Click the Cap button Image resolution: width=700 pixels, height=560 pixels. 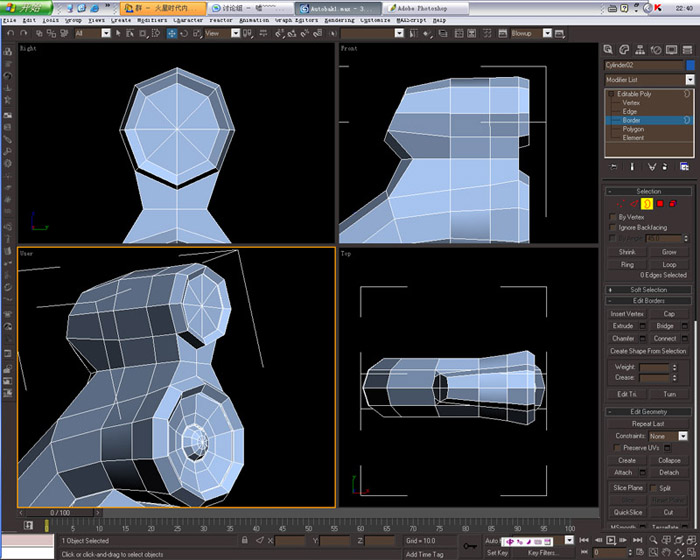pyautogui.click(x=669, y=314)
